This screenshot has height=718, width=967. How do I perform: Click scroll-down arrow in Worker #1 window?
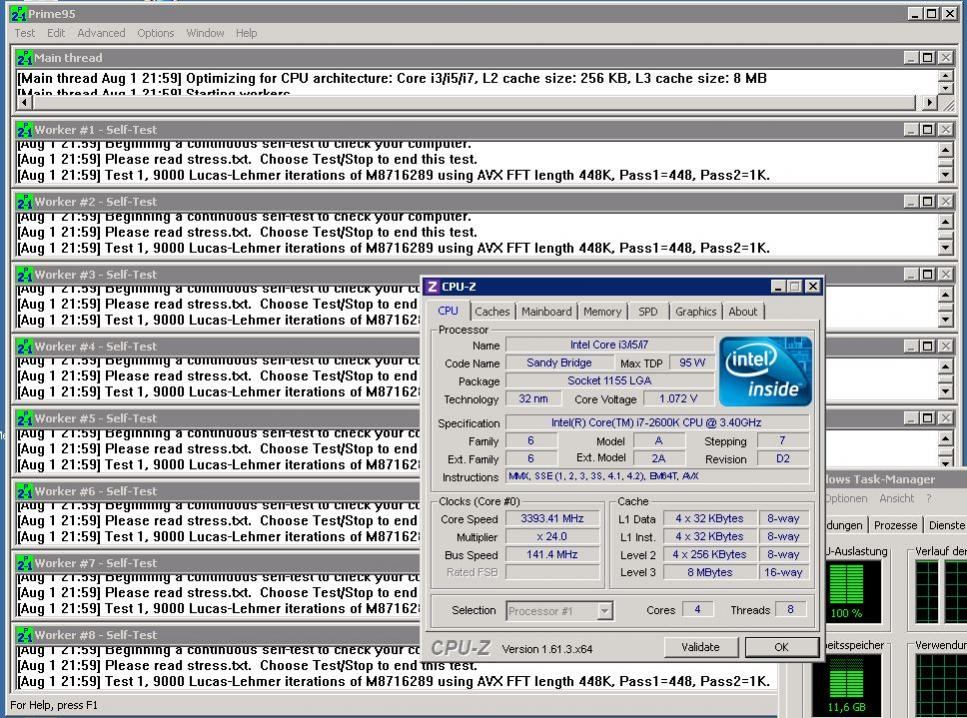(945, 176)
